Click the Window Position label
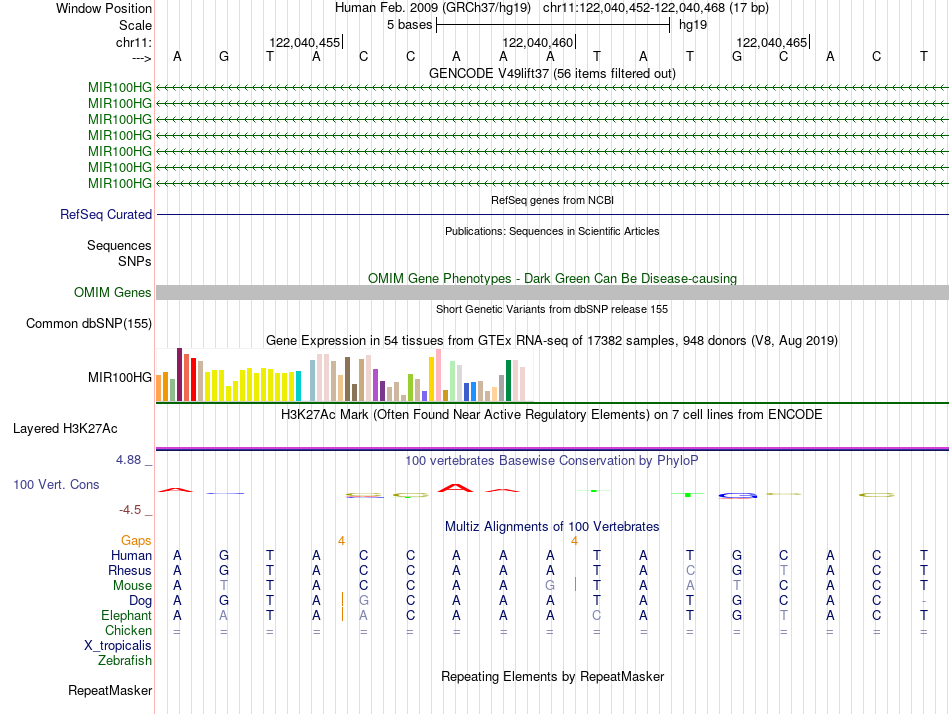Screen dimensions: 950x714 point(104,8)
